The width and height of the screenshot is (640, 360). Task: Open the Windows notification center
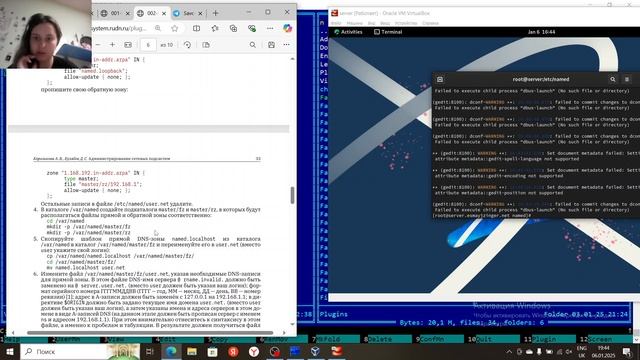[627, 351]
